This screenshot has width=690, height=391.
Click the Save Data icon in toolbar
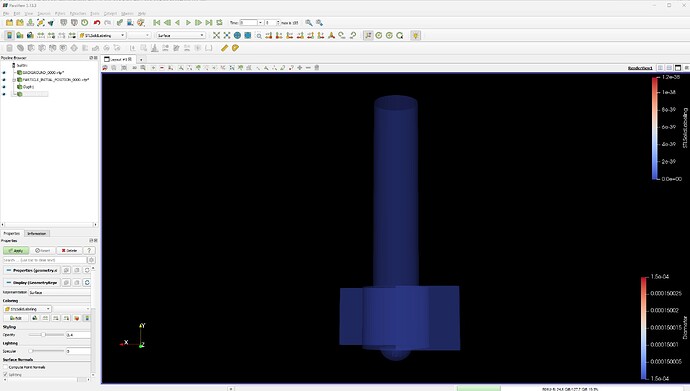[x=30, y=23]
